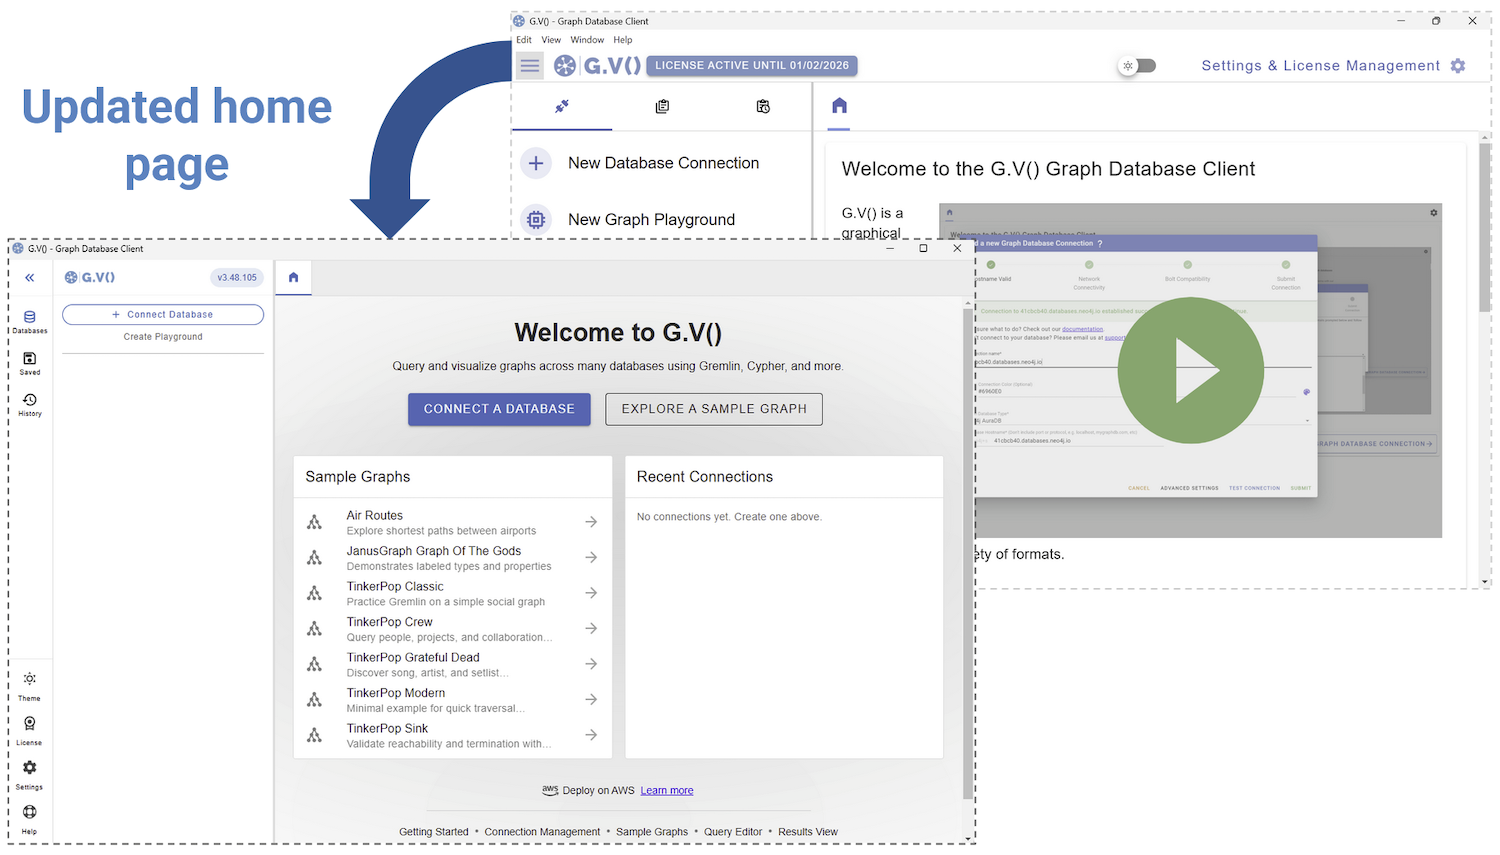Toggle the dark mode switch
This screenshot has width=1500, height=855.
pyautogui.click(x=1137, y=64)
